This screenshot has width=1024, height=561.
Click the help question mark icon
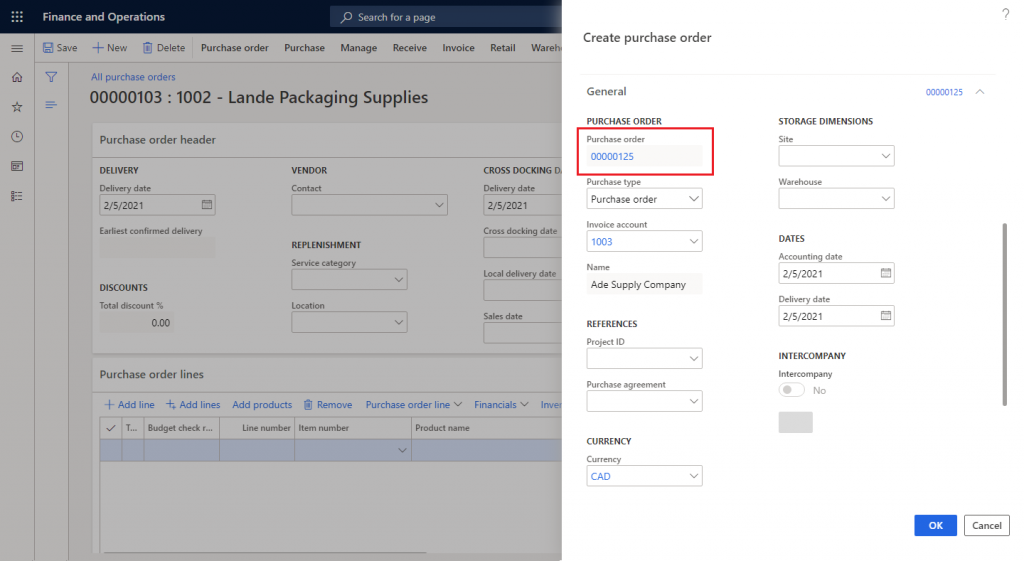pyautogui.click(x=1005, y=14)
